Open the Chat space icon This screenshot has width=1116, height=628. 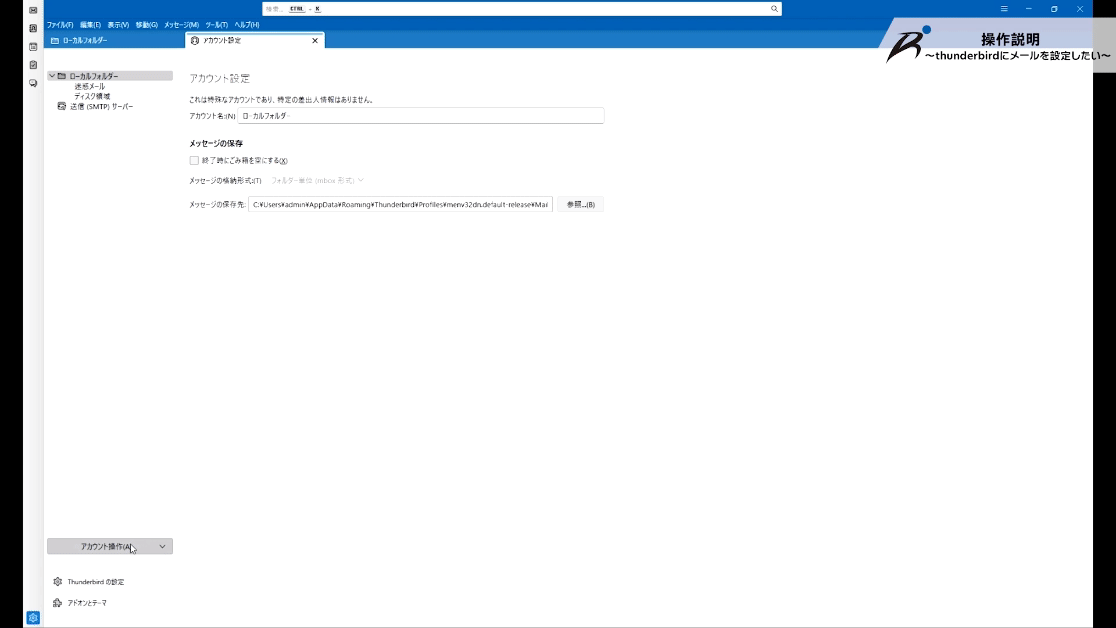coord(33,83)
